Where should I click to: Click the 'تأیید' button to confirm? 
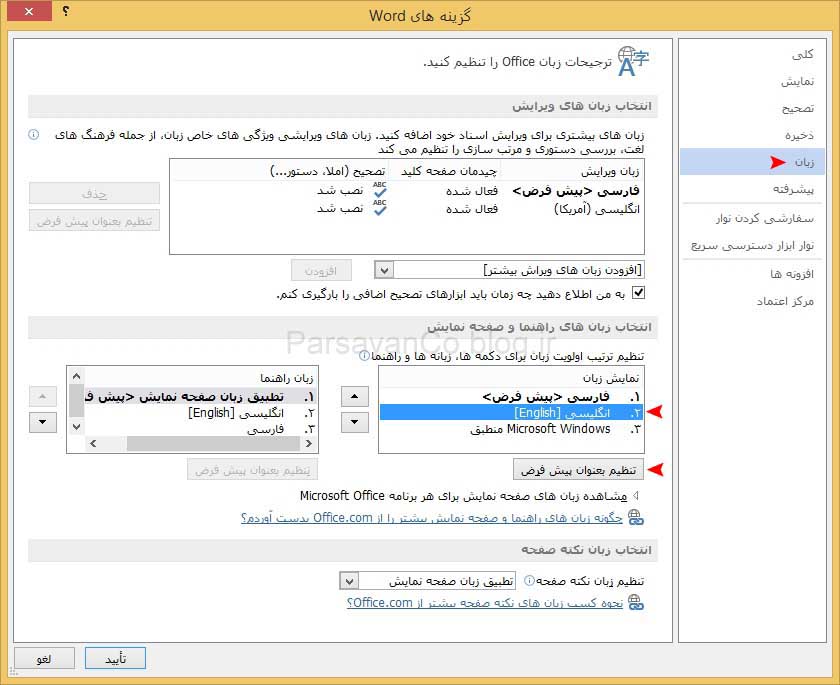(115, 657)
